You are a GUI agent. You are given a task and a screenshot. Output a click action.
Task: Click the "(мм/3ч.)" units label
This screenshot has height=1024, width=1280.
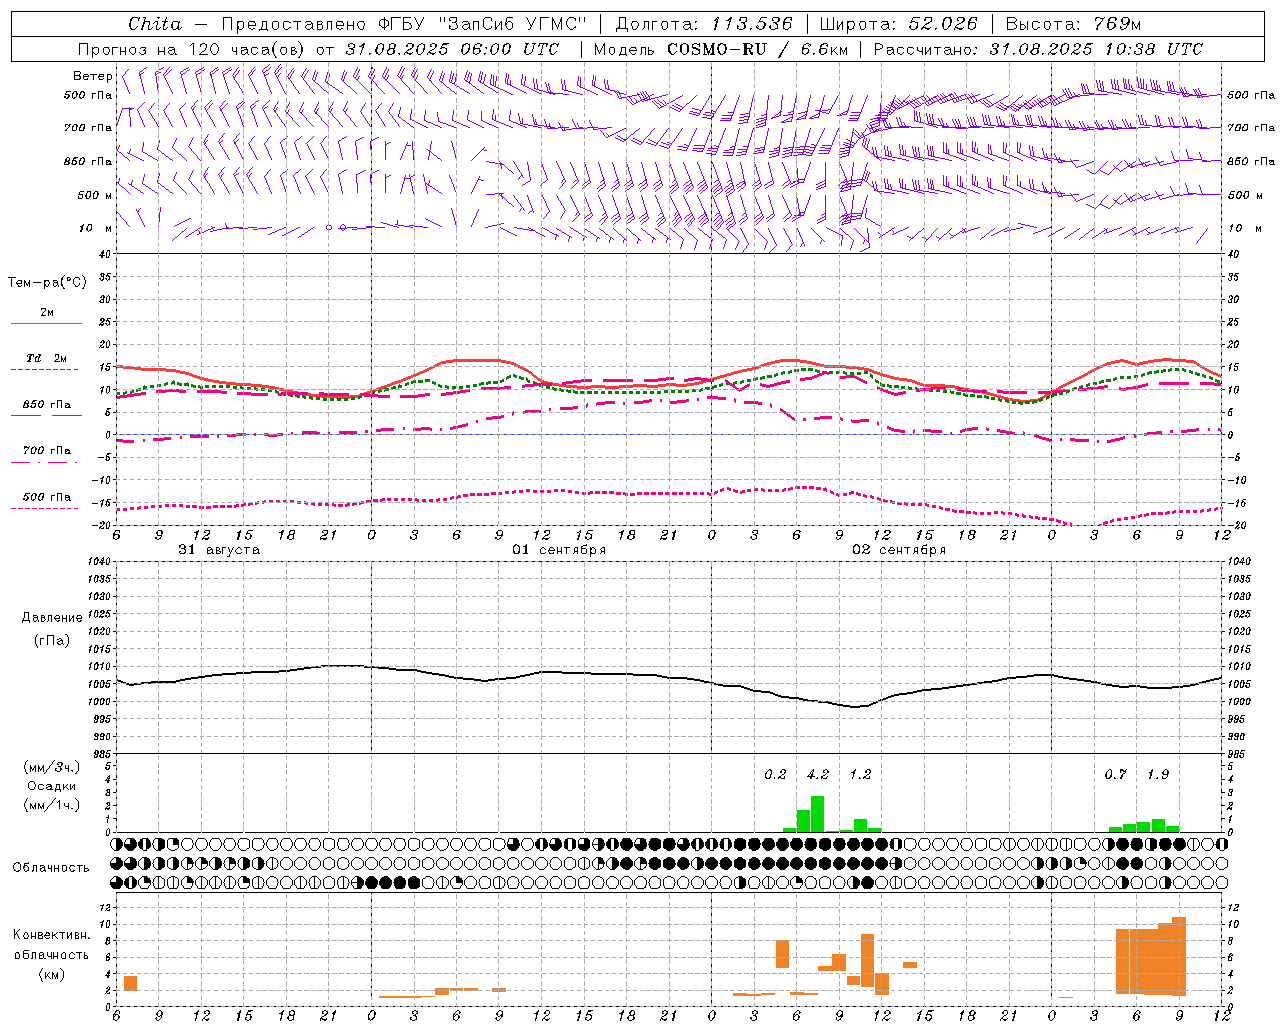pyautogui.click(x=51, y=767)
